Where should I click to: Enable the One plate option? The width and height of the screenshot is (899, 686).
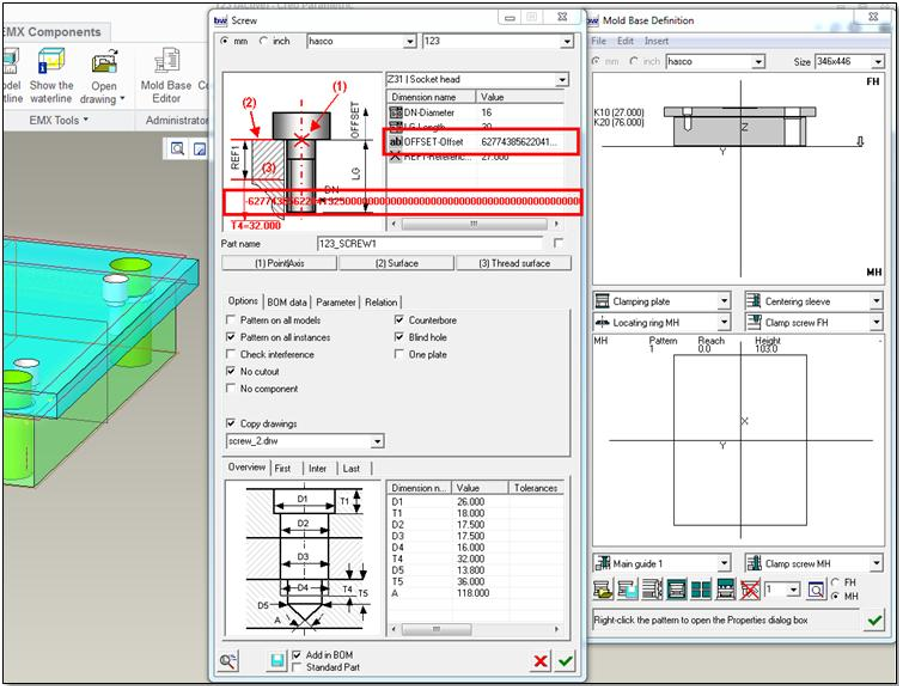[399, 354]
